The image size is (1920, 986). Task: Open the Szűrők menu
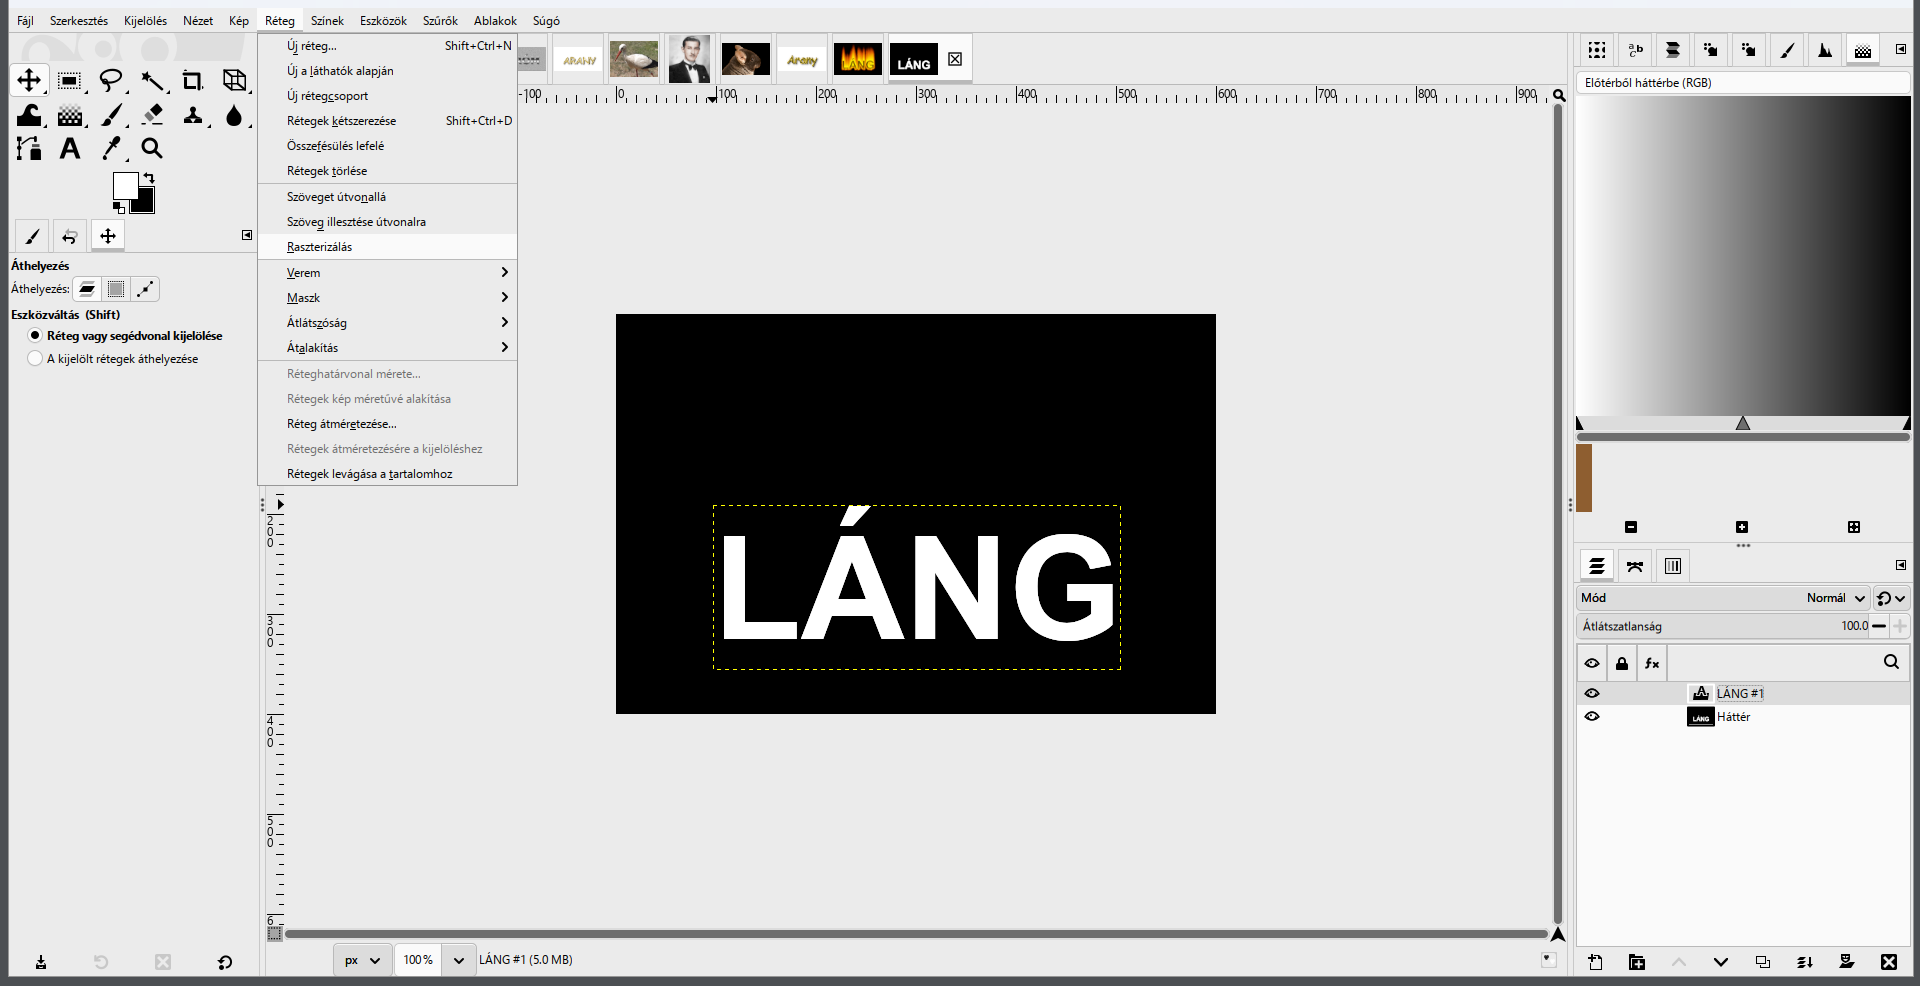[x=440, y=21]
